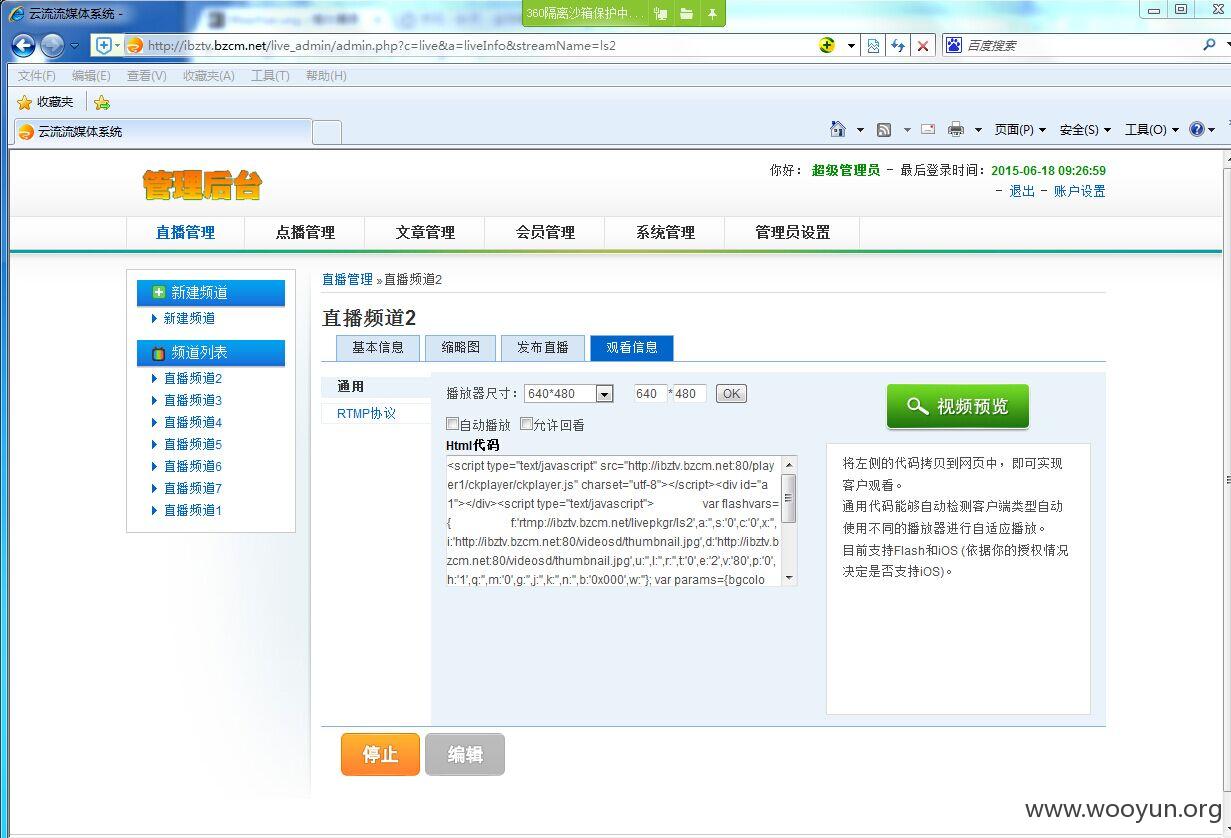The image size is (1231, 838).
Task: Open 直播频道3 in channel list
Action: click(193, 400)
